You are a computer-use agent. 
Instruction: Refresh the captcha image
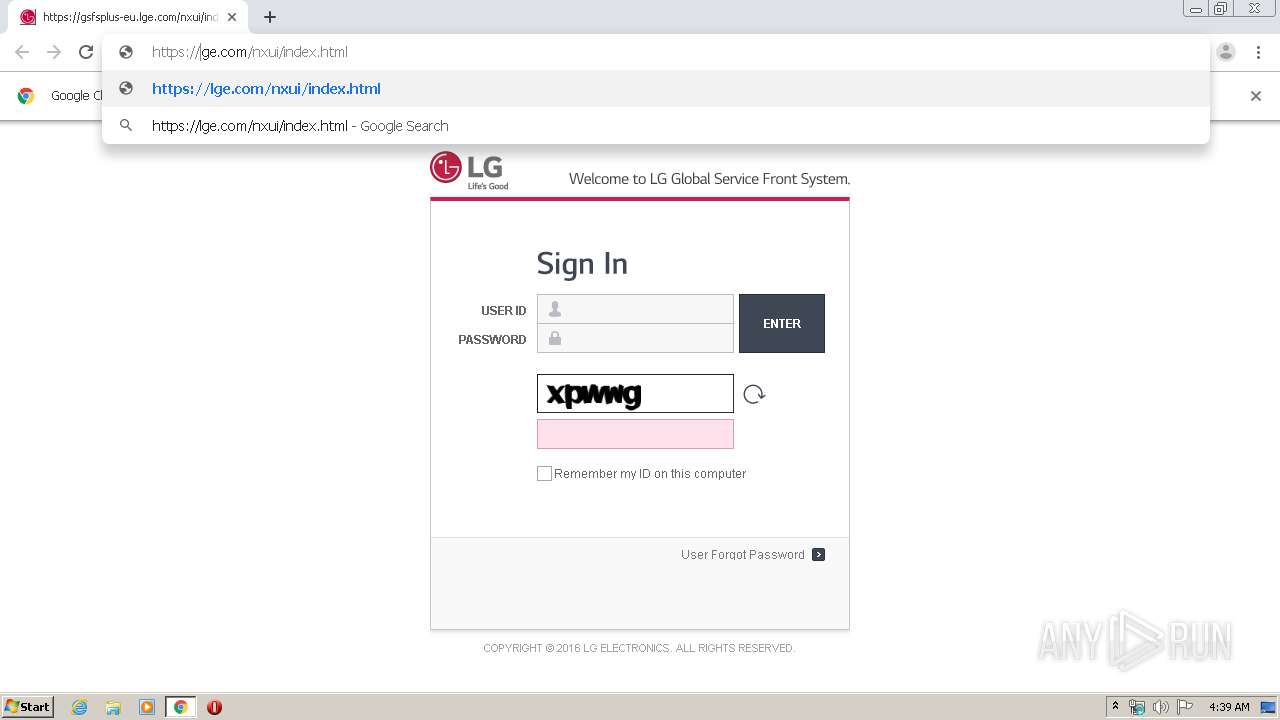(x=754, y=394)
